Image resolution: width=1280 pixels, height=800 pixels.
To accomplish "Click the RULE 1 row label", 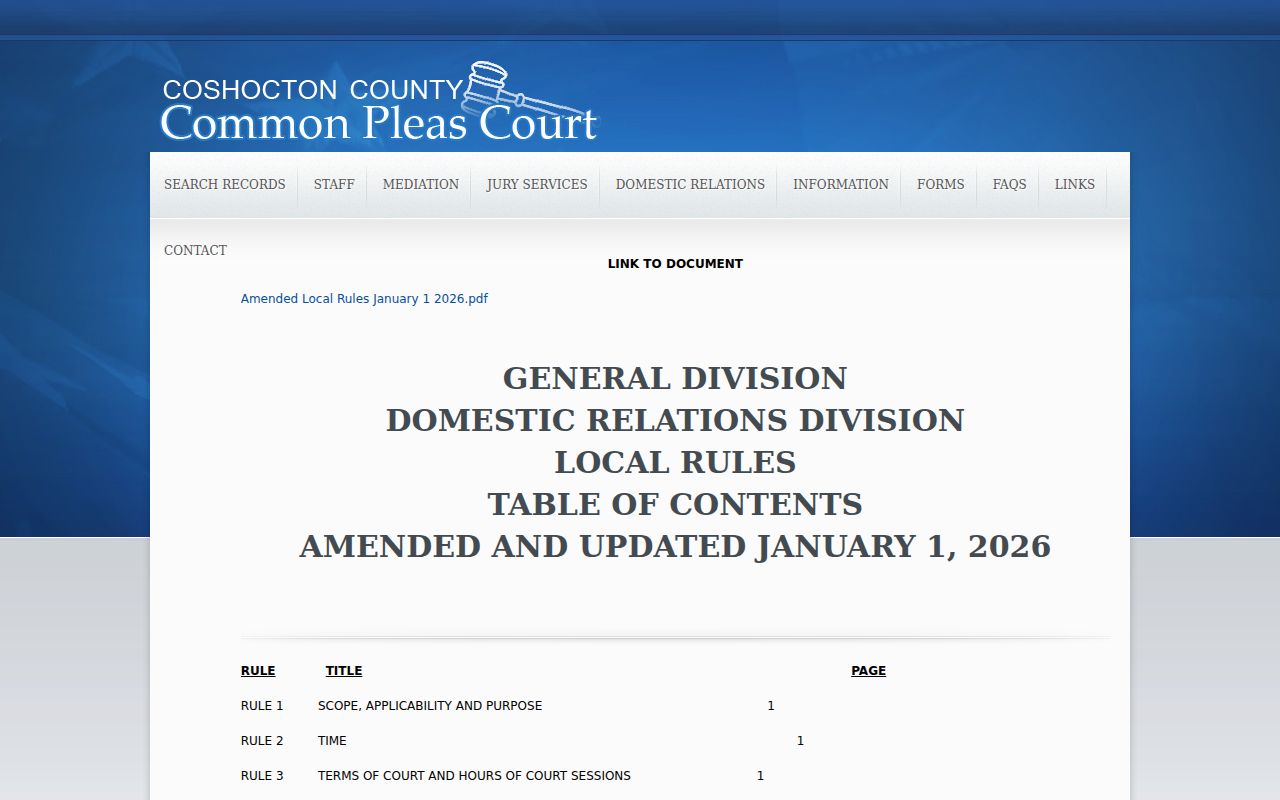I will (x=262, y=706).
